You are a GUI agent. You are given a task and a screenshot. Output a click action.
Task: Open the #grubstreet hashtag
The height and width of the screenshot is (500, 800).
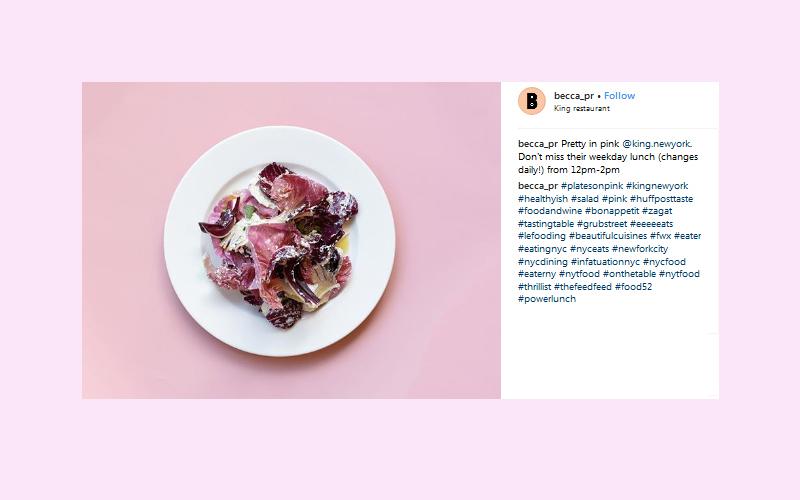click(x=602, y=223)
